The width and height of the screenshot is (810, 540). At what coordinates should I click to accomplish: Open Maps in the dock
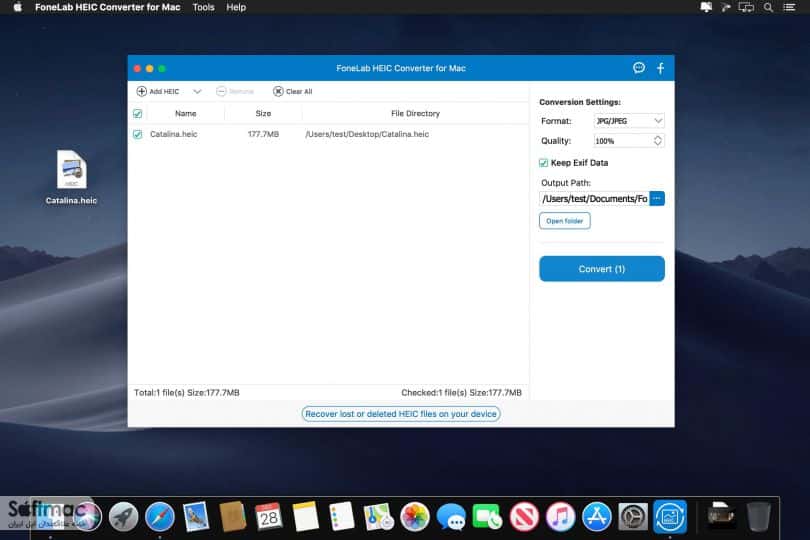(378, 517)
